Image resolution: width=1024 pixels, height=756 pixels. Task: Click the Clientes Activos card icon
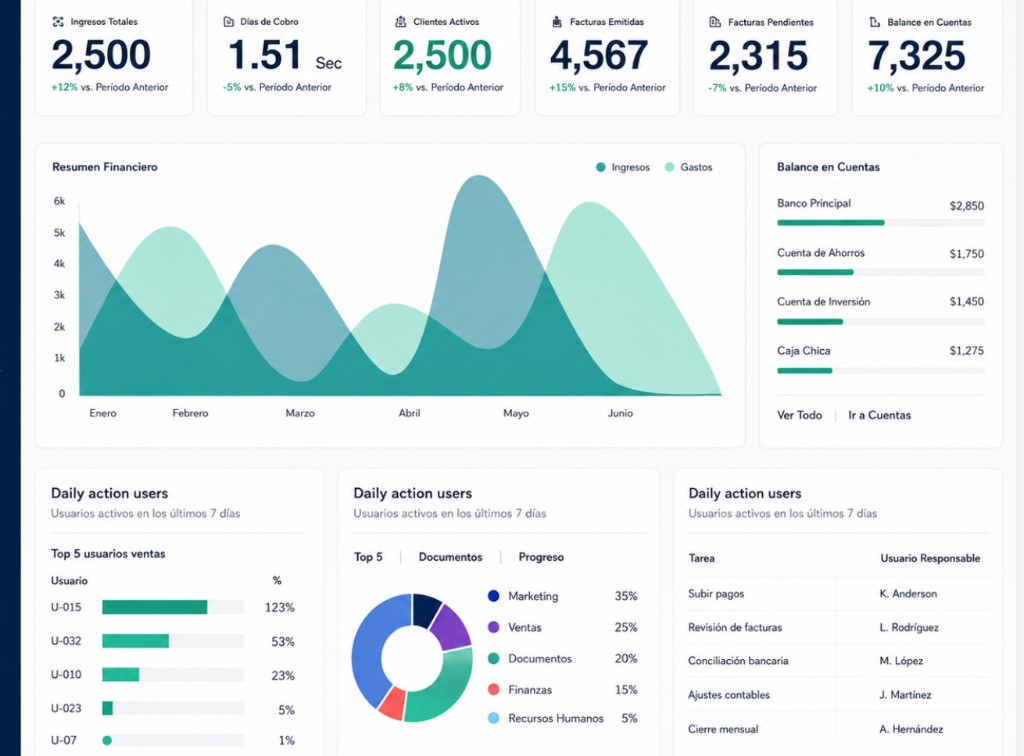pyautogui.click(x=400, y=22)
